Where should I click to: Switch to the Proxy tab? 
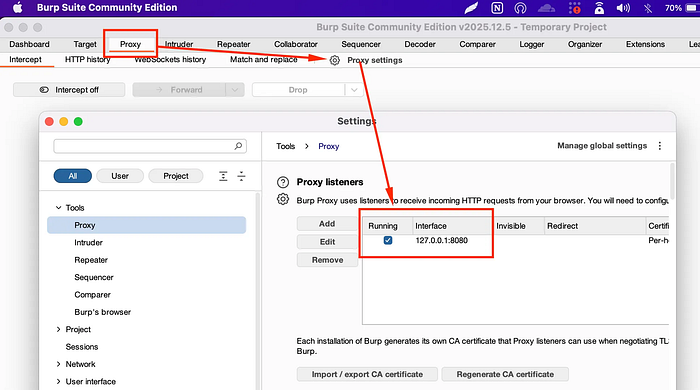click(x=130, y=44)
